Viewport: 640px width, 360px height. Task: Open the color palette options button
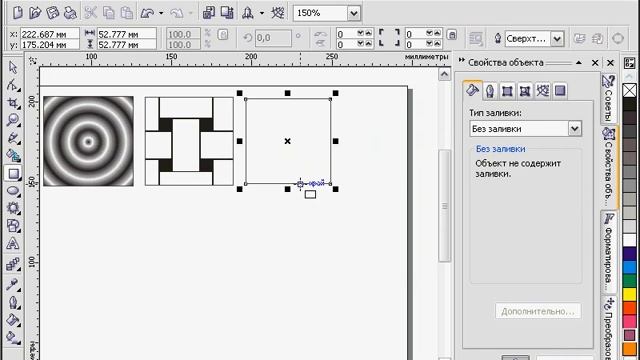[x=630, y=63]
